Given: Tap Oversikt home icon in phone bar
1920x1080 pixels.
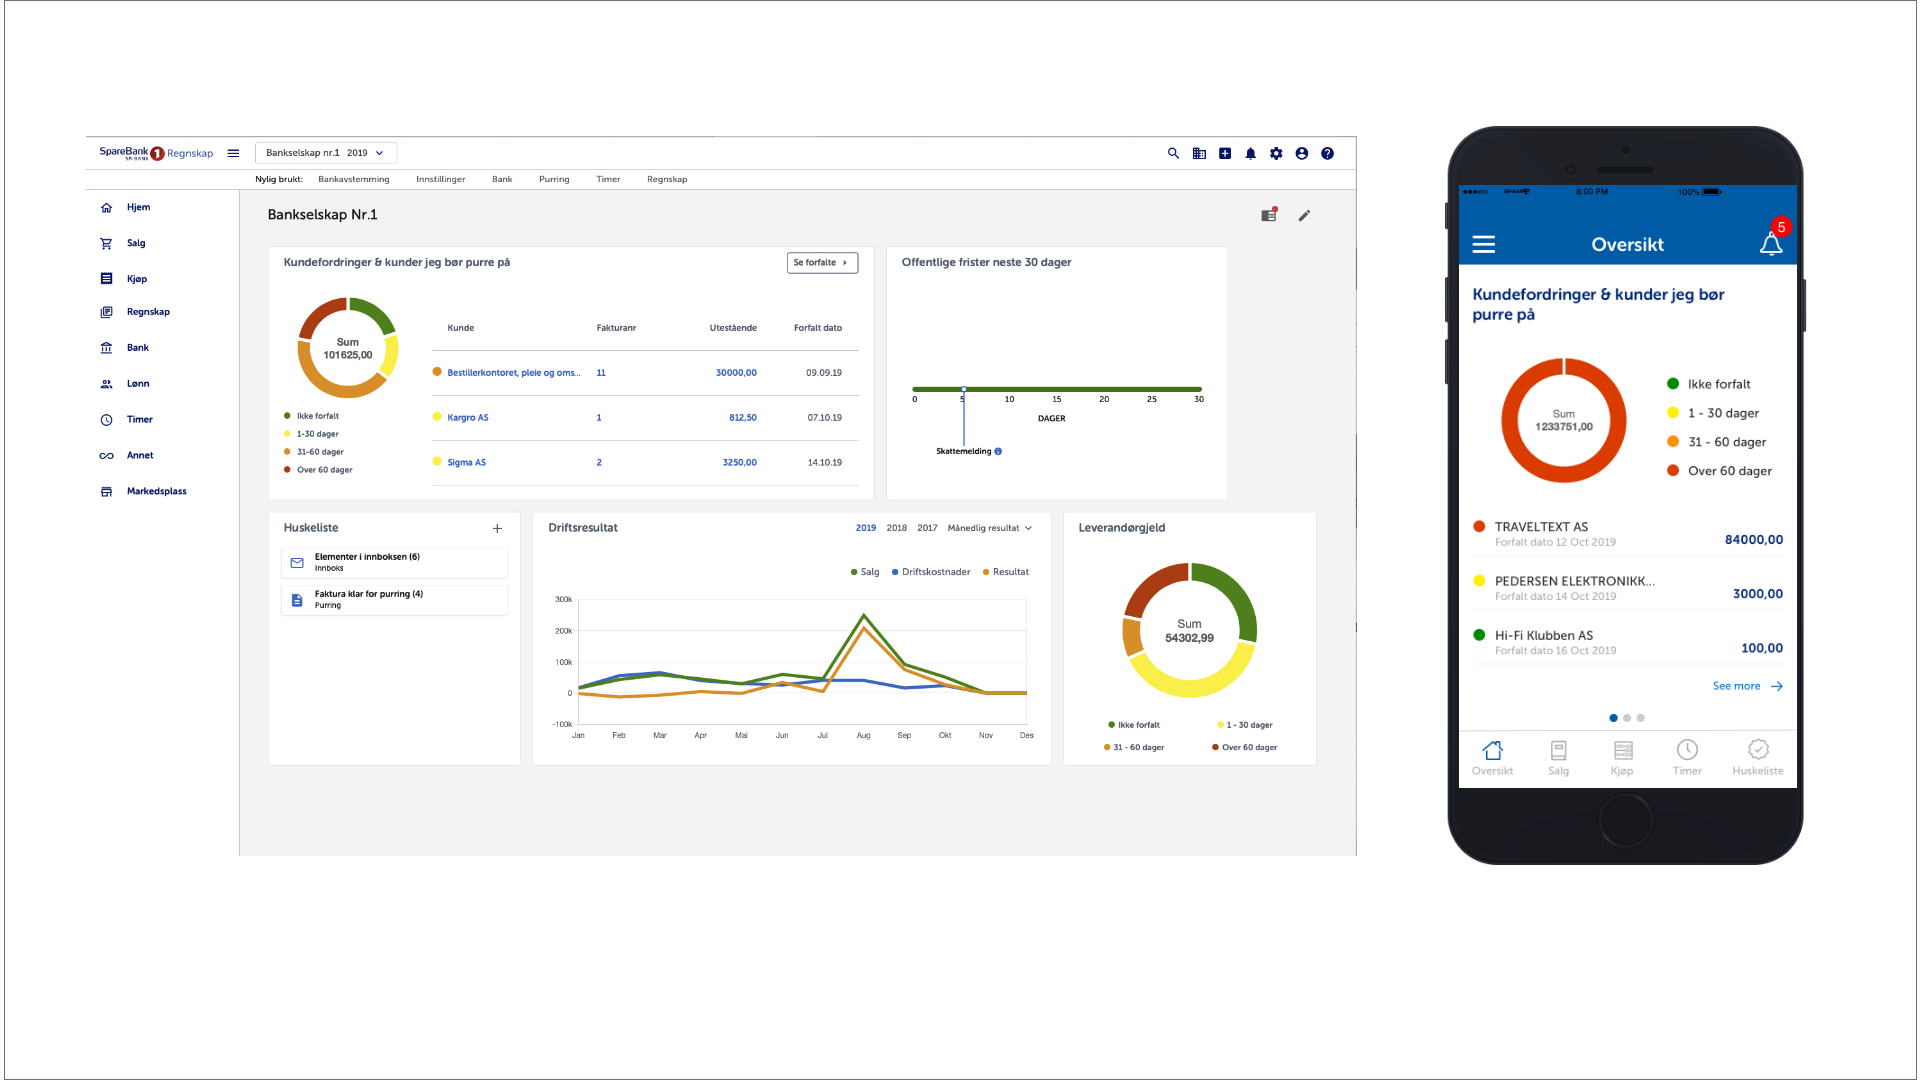Looking at the screenshot, I should (x=1492, y=756).
